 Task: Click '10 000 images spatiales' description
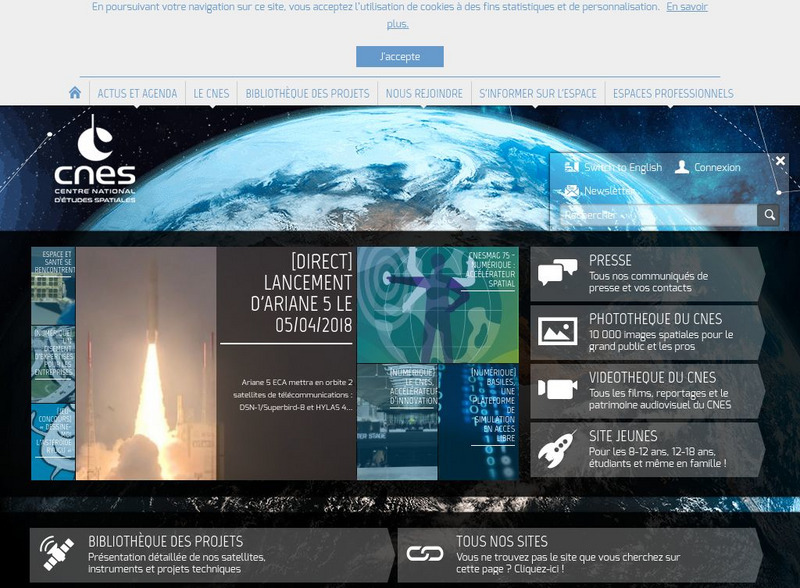661,340
